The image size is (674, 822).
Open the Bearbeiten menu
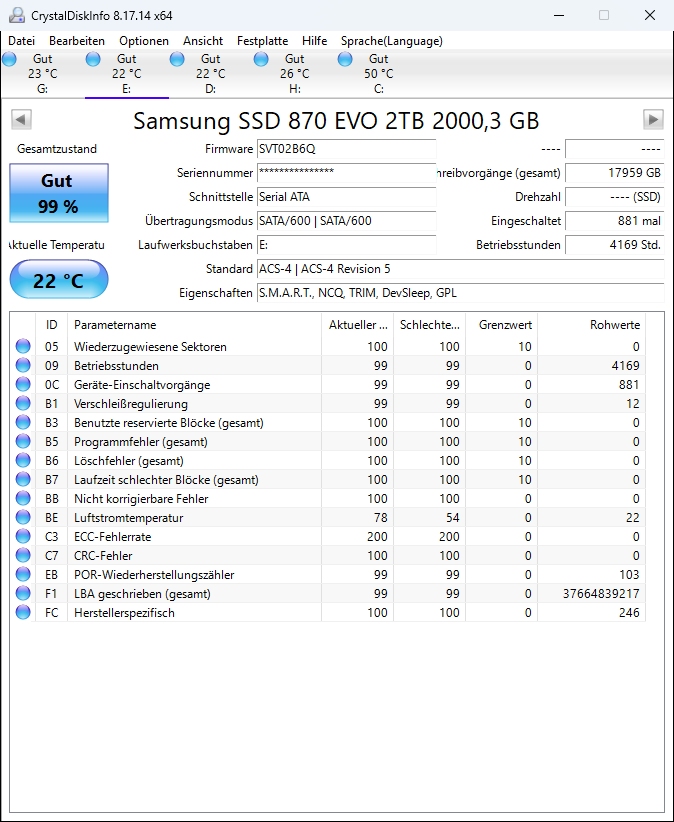point(77,41)
